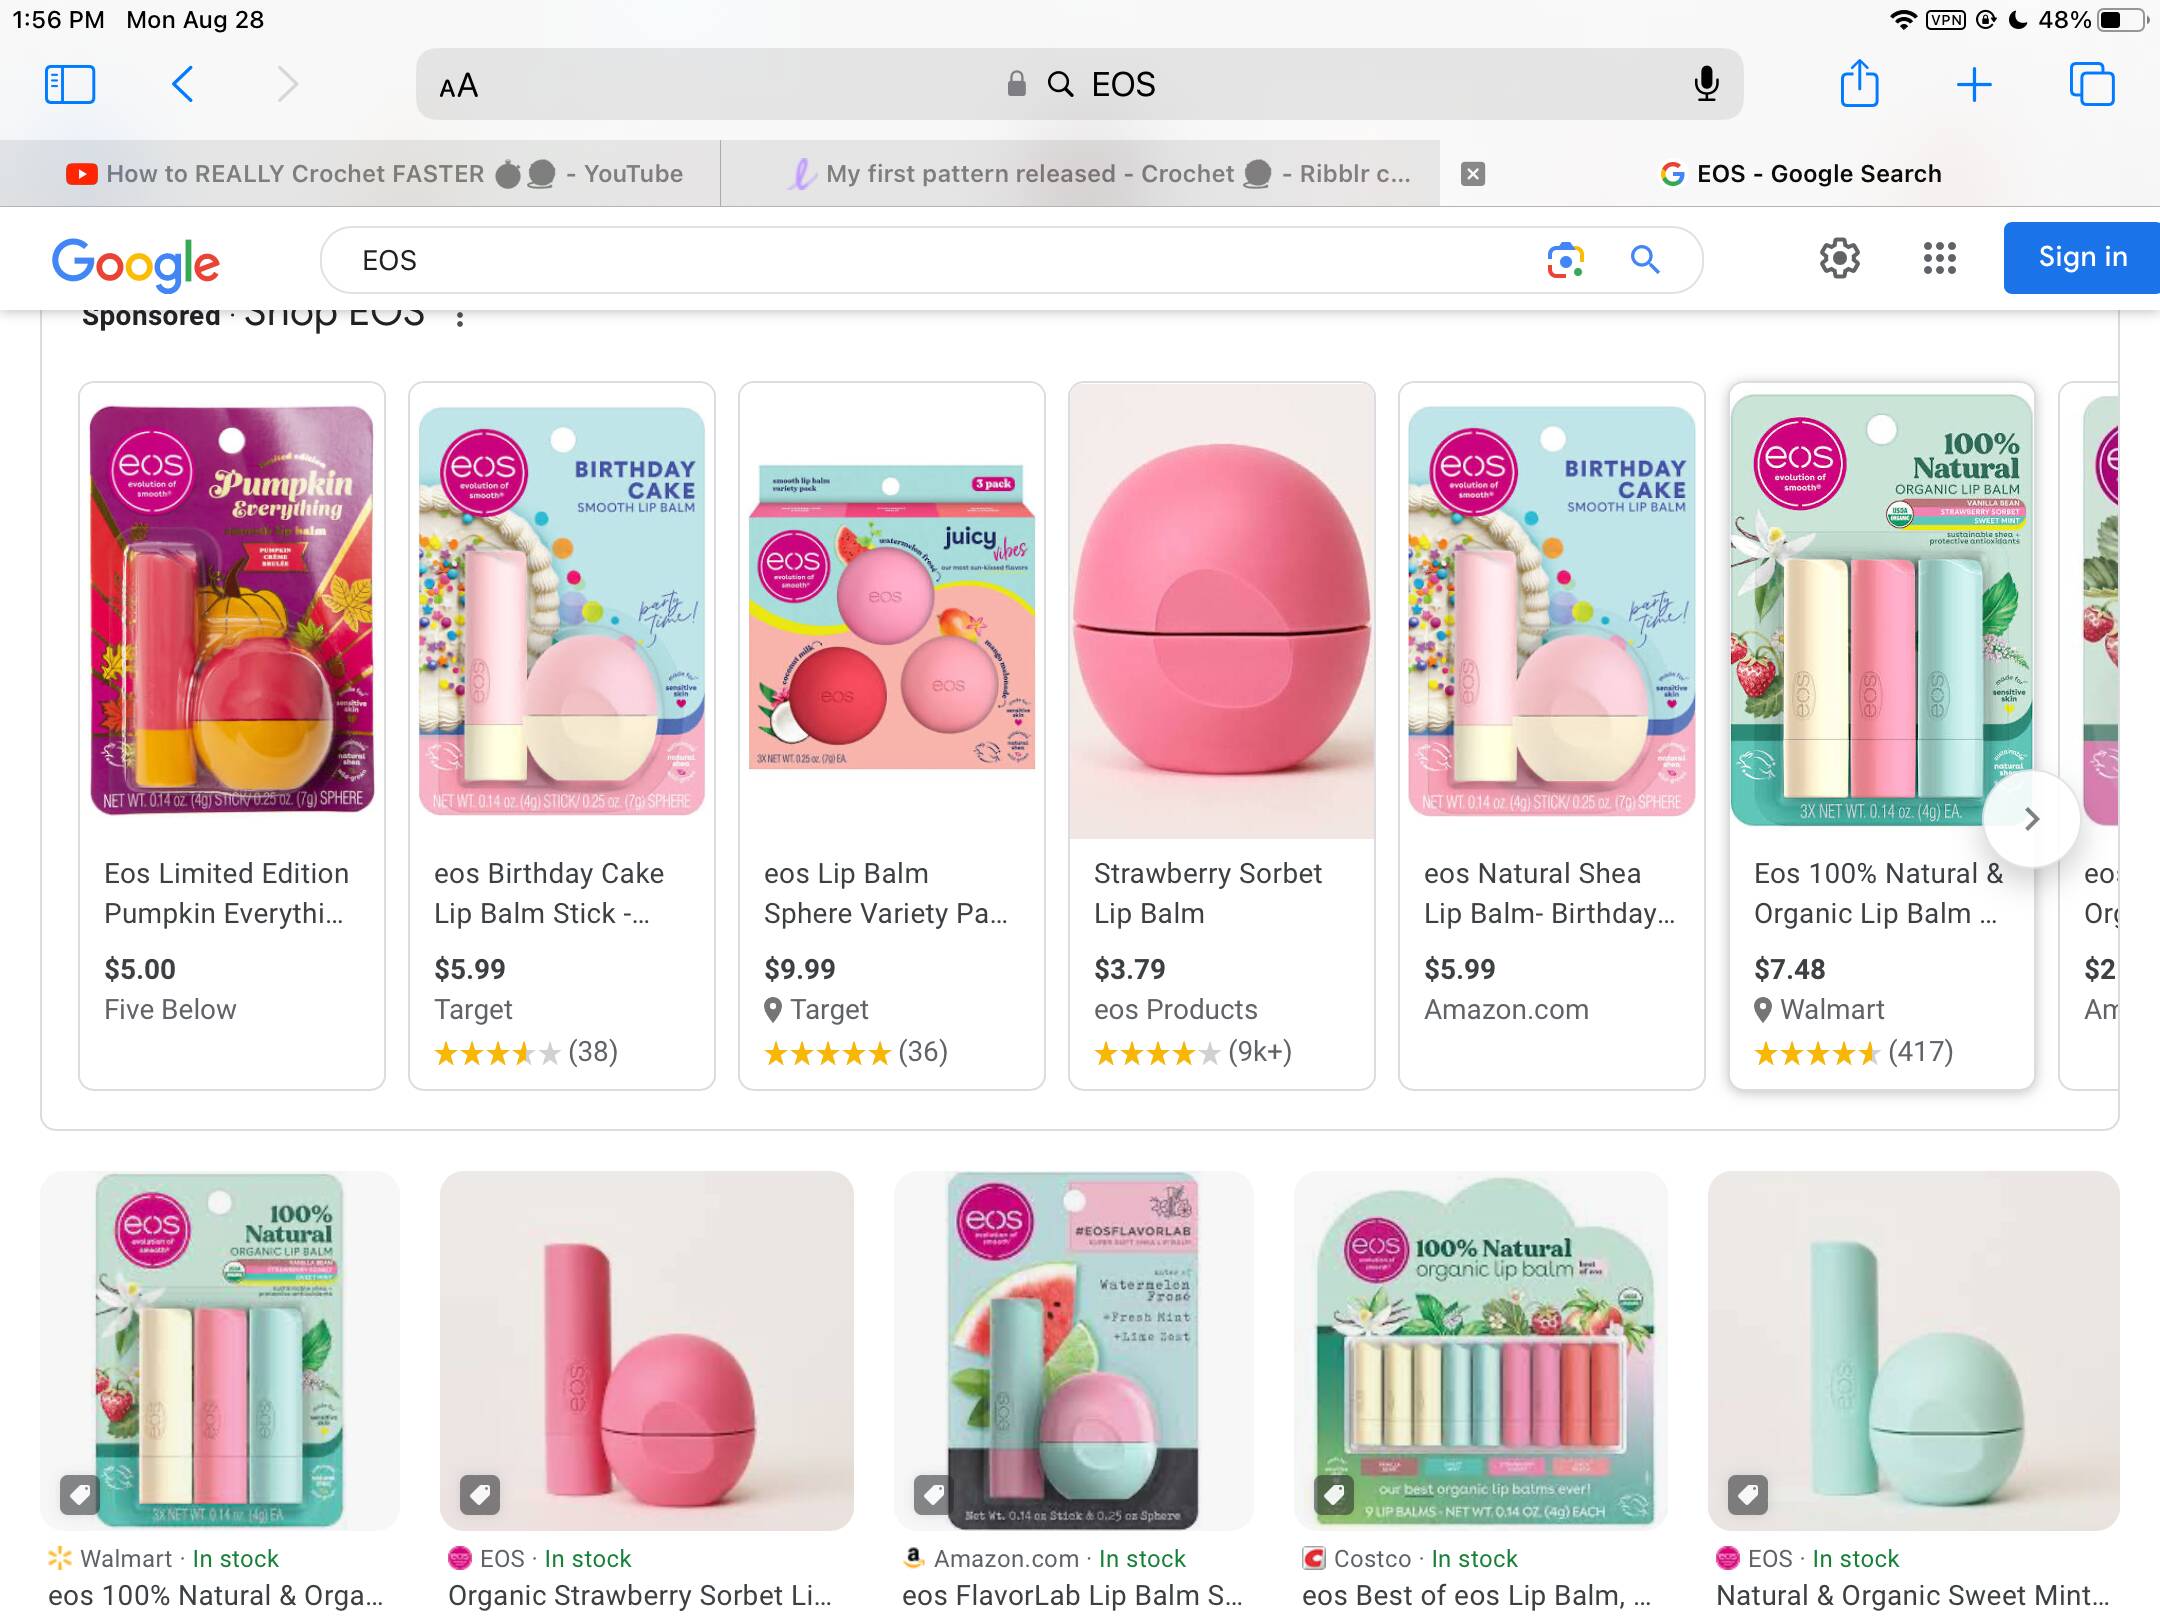The height and width of the screenshot is (1620, 2160).
Task: Show the tab overview
Action: pos(2091,85)
